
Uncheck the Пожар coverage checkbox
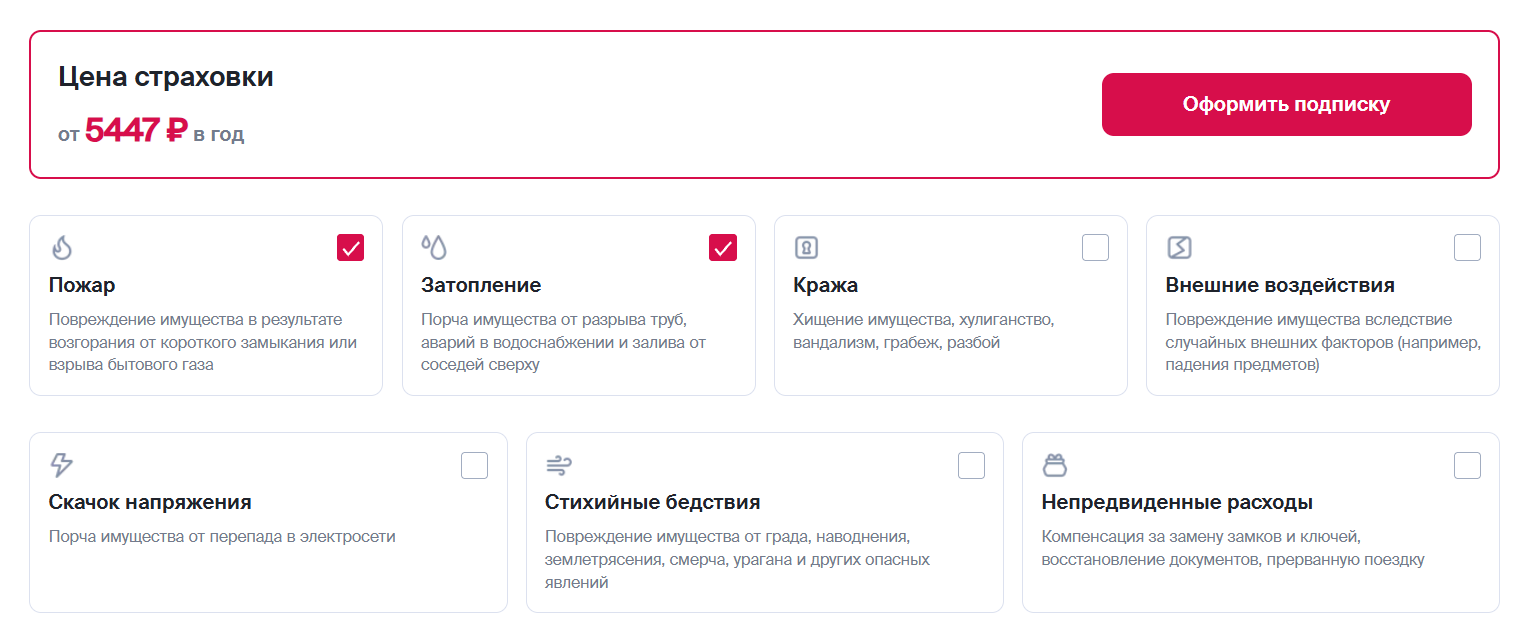click(x=350, y=247)
